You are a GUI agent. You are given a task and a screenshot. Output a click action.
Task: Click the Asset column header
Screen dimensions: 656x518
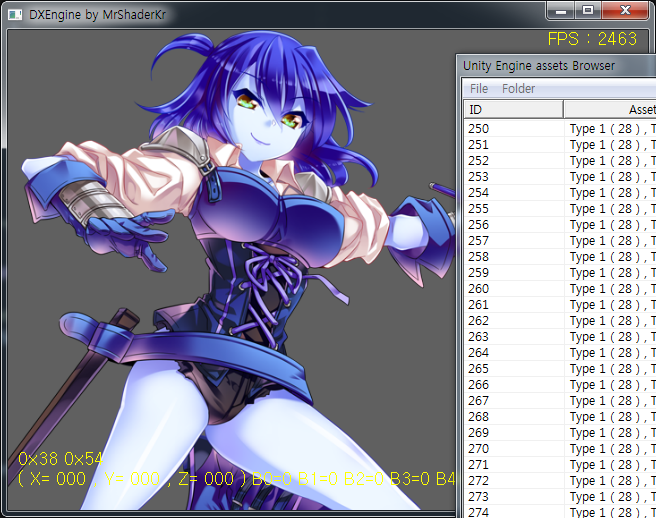tap(610, 110)
